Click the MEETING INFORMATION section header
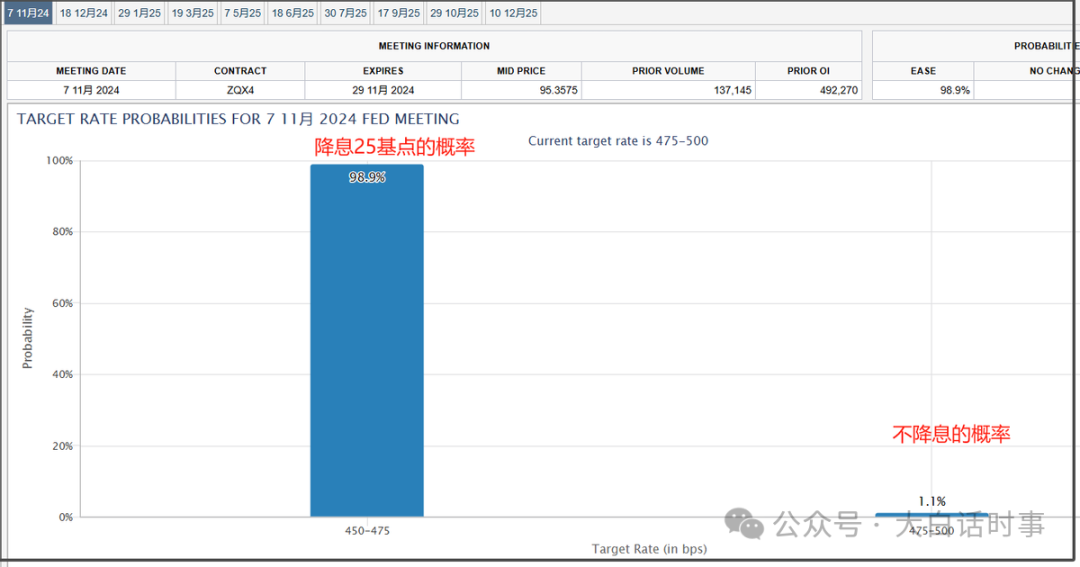 (x=434, y=46)
